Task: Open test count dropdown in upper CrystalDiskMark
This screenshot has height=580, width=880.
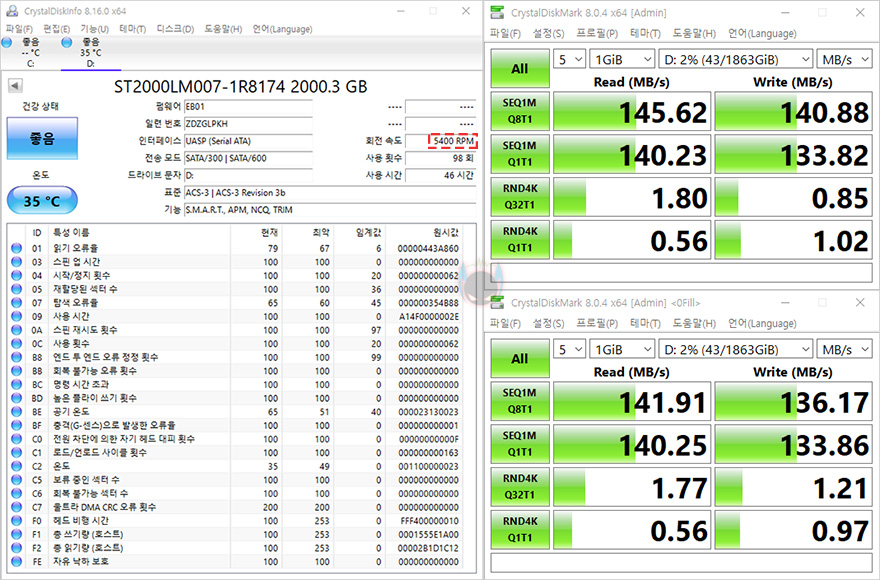Action: pyautogui.click(x=569, y=59)
